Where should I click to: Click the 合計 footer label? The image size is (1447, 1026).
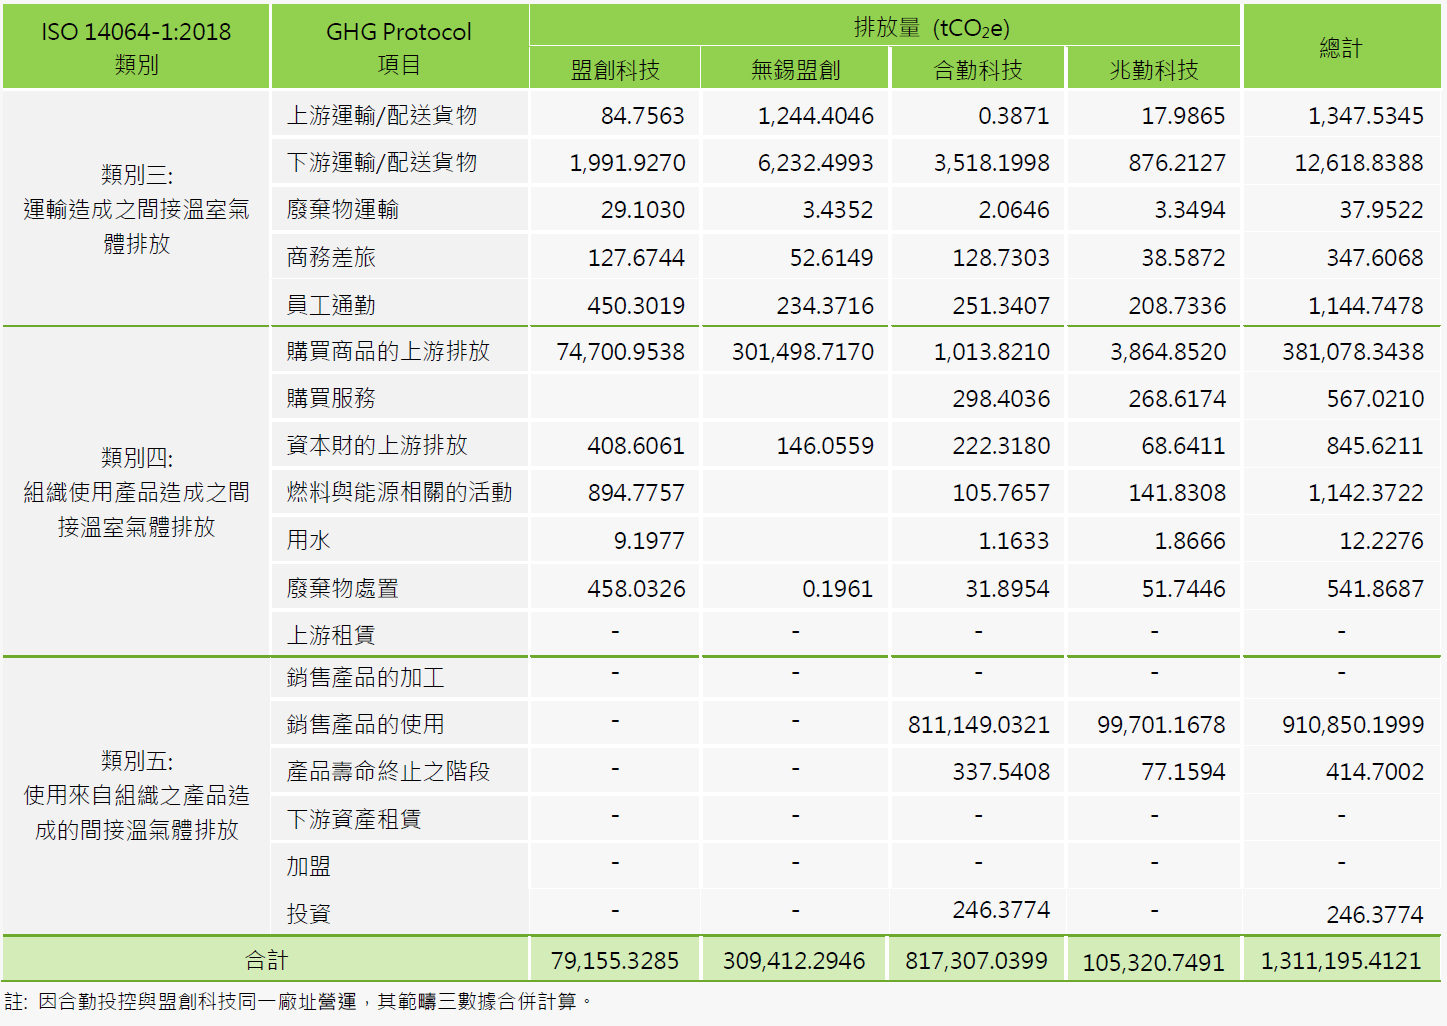266,961
